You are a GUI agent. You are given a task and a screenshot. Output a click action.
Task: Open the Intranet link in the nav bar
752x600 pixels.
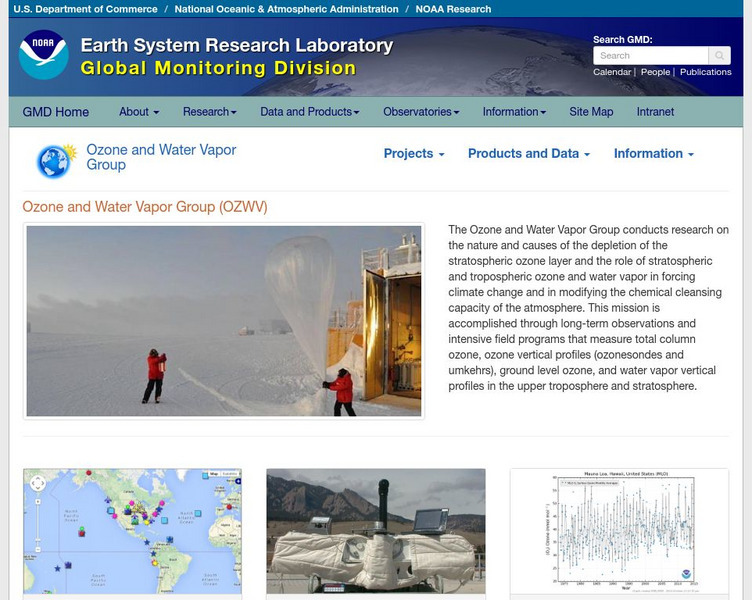click(x=655, y=112)
